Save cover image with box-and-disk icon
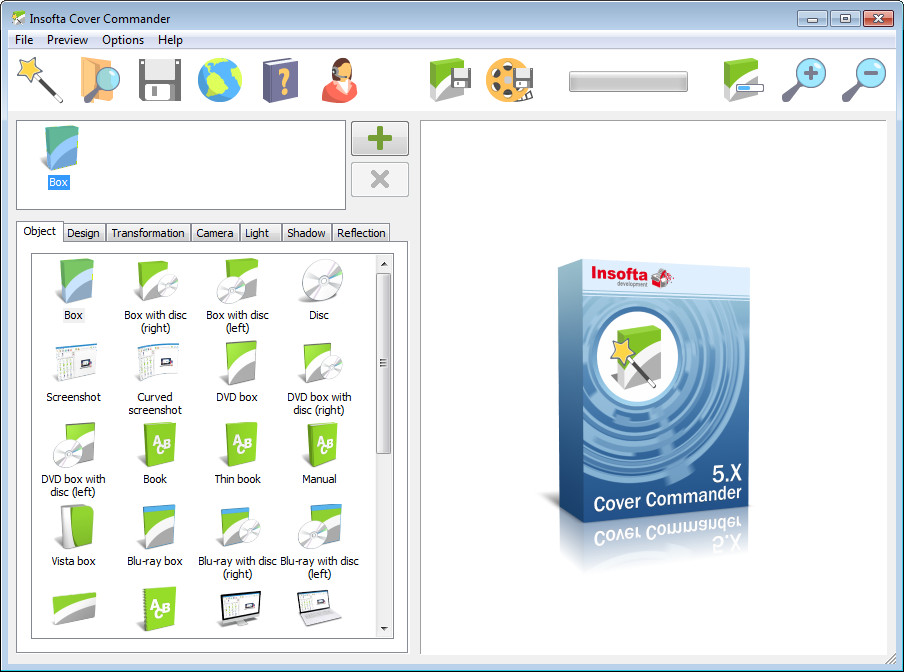904x672 pixels. [x=450, y=80]
